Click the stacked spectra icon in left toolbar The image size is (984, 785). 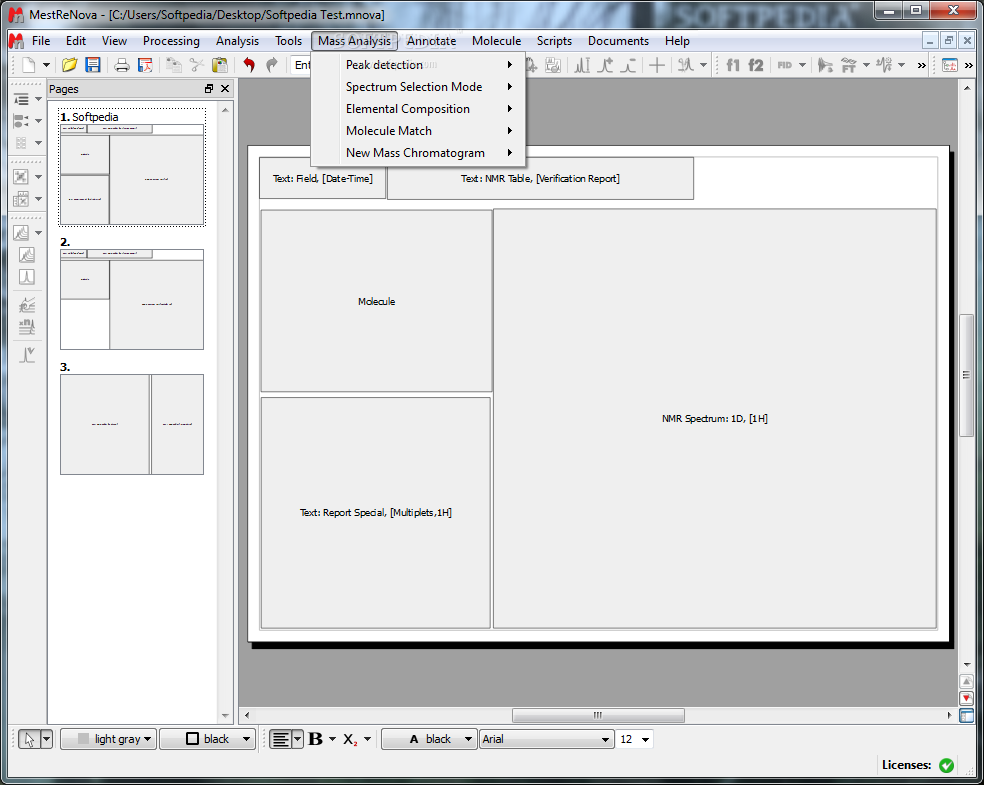point(26,255)
